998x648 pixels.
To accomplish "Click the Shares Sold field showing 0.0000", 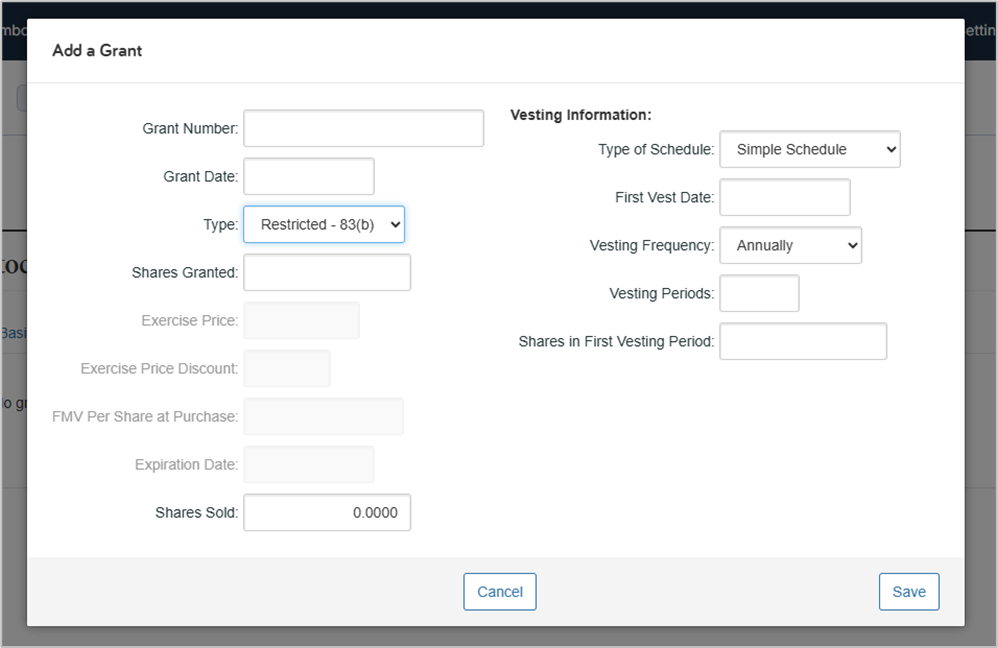I will click(x=327, y=512).
